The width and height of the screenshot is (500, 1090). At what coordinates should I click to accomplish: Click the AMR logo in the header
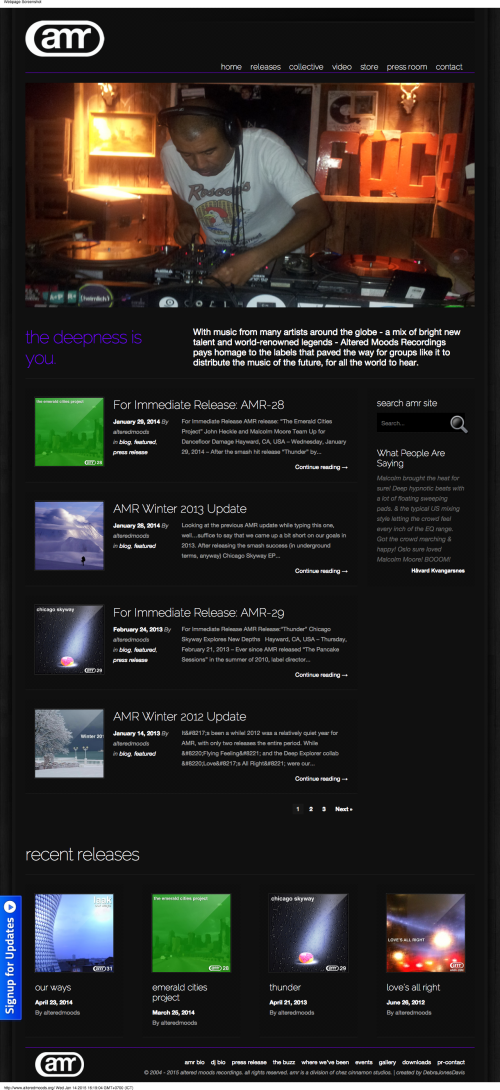(64, 38)
